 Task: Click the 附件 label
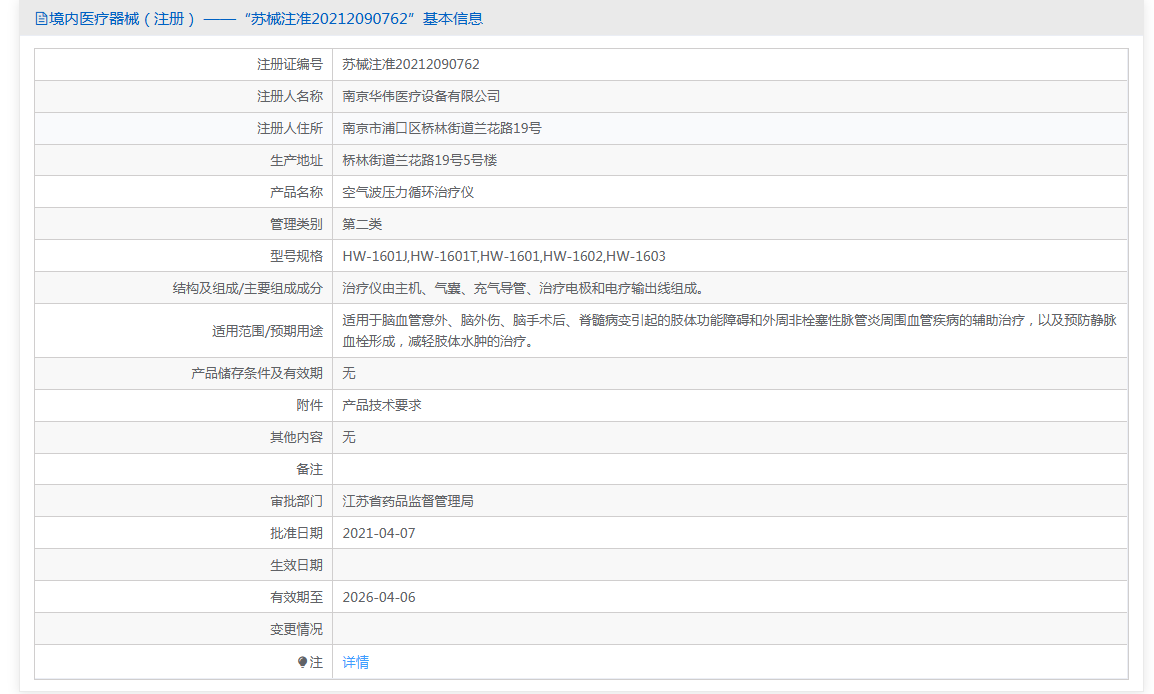[309, 406]
